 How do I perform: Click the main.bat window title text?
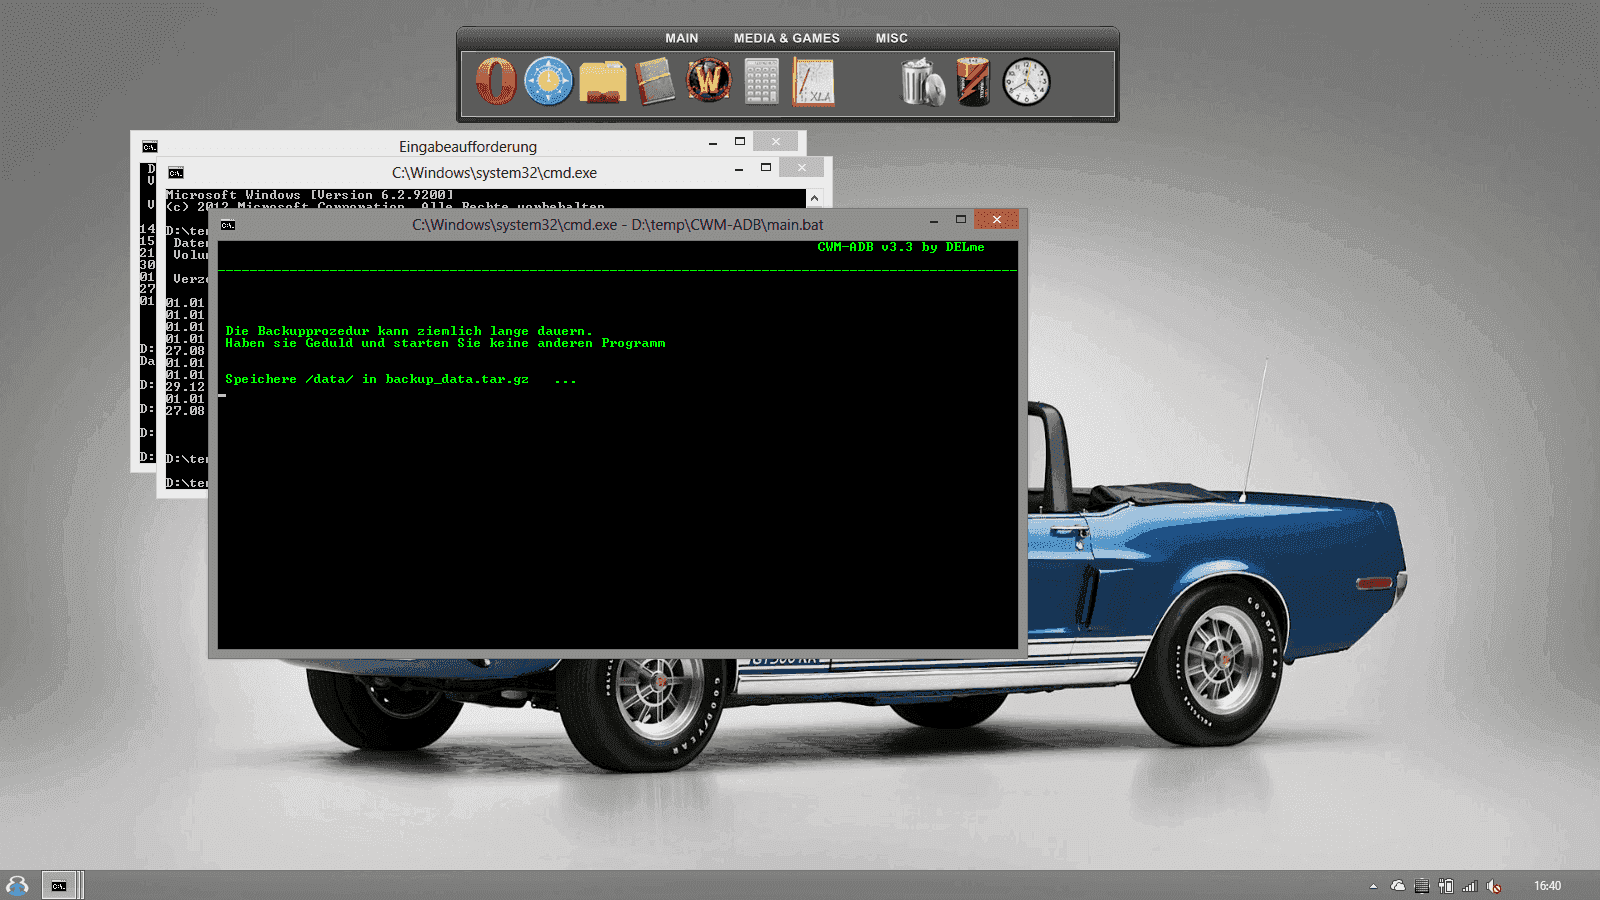(618, 225)
